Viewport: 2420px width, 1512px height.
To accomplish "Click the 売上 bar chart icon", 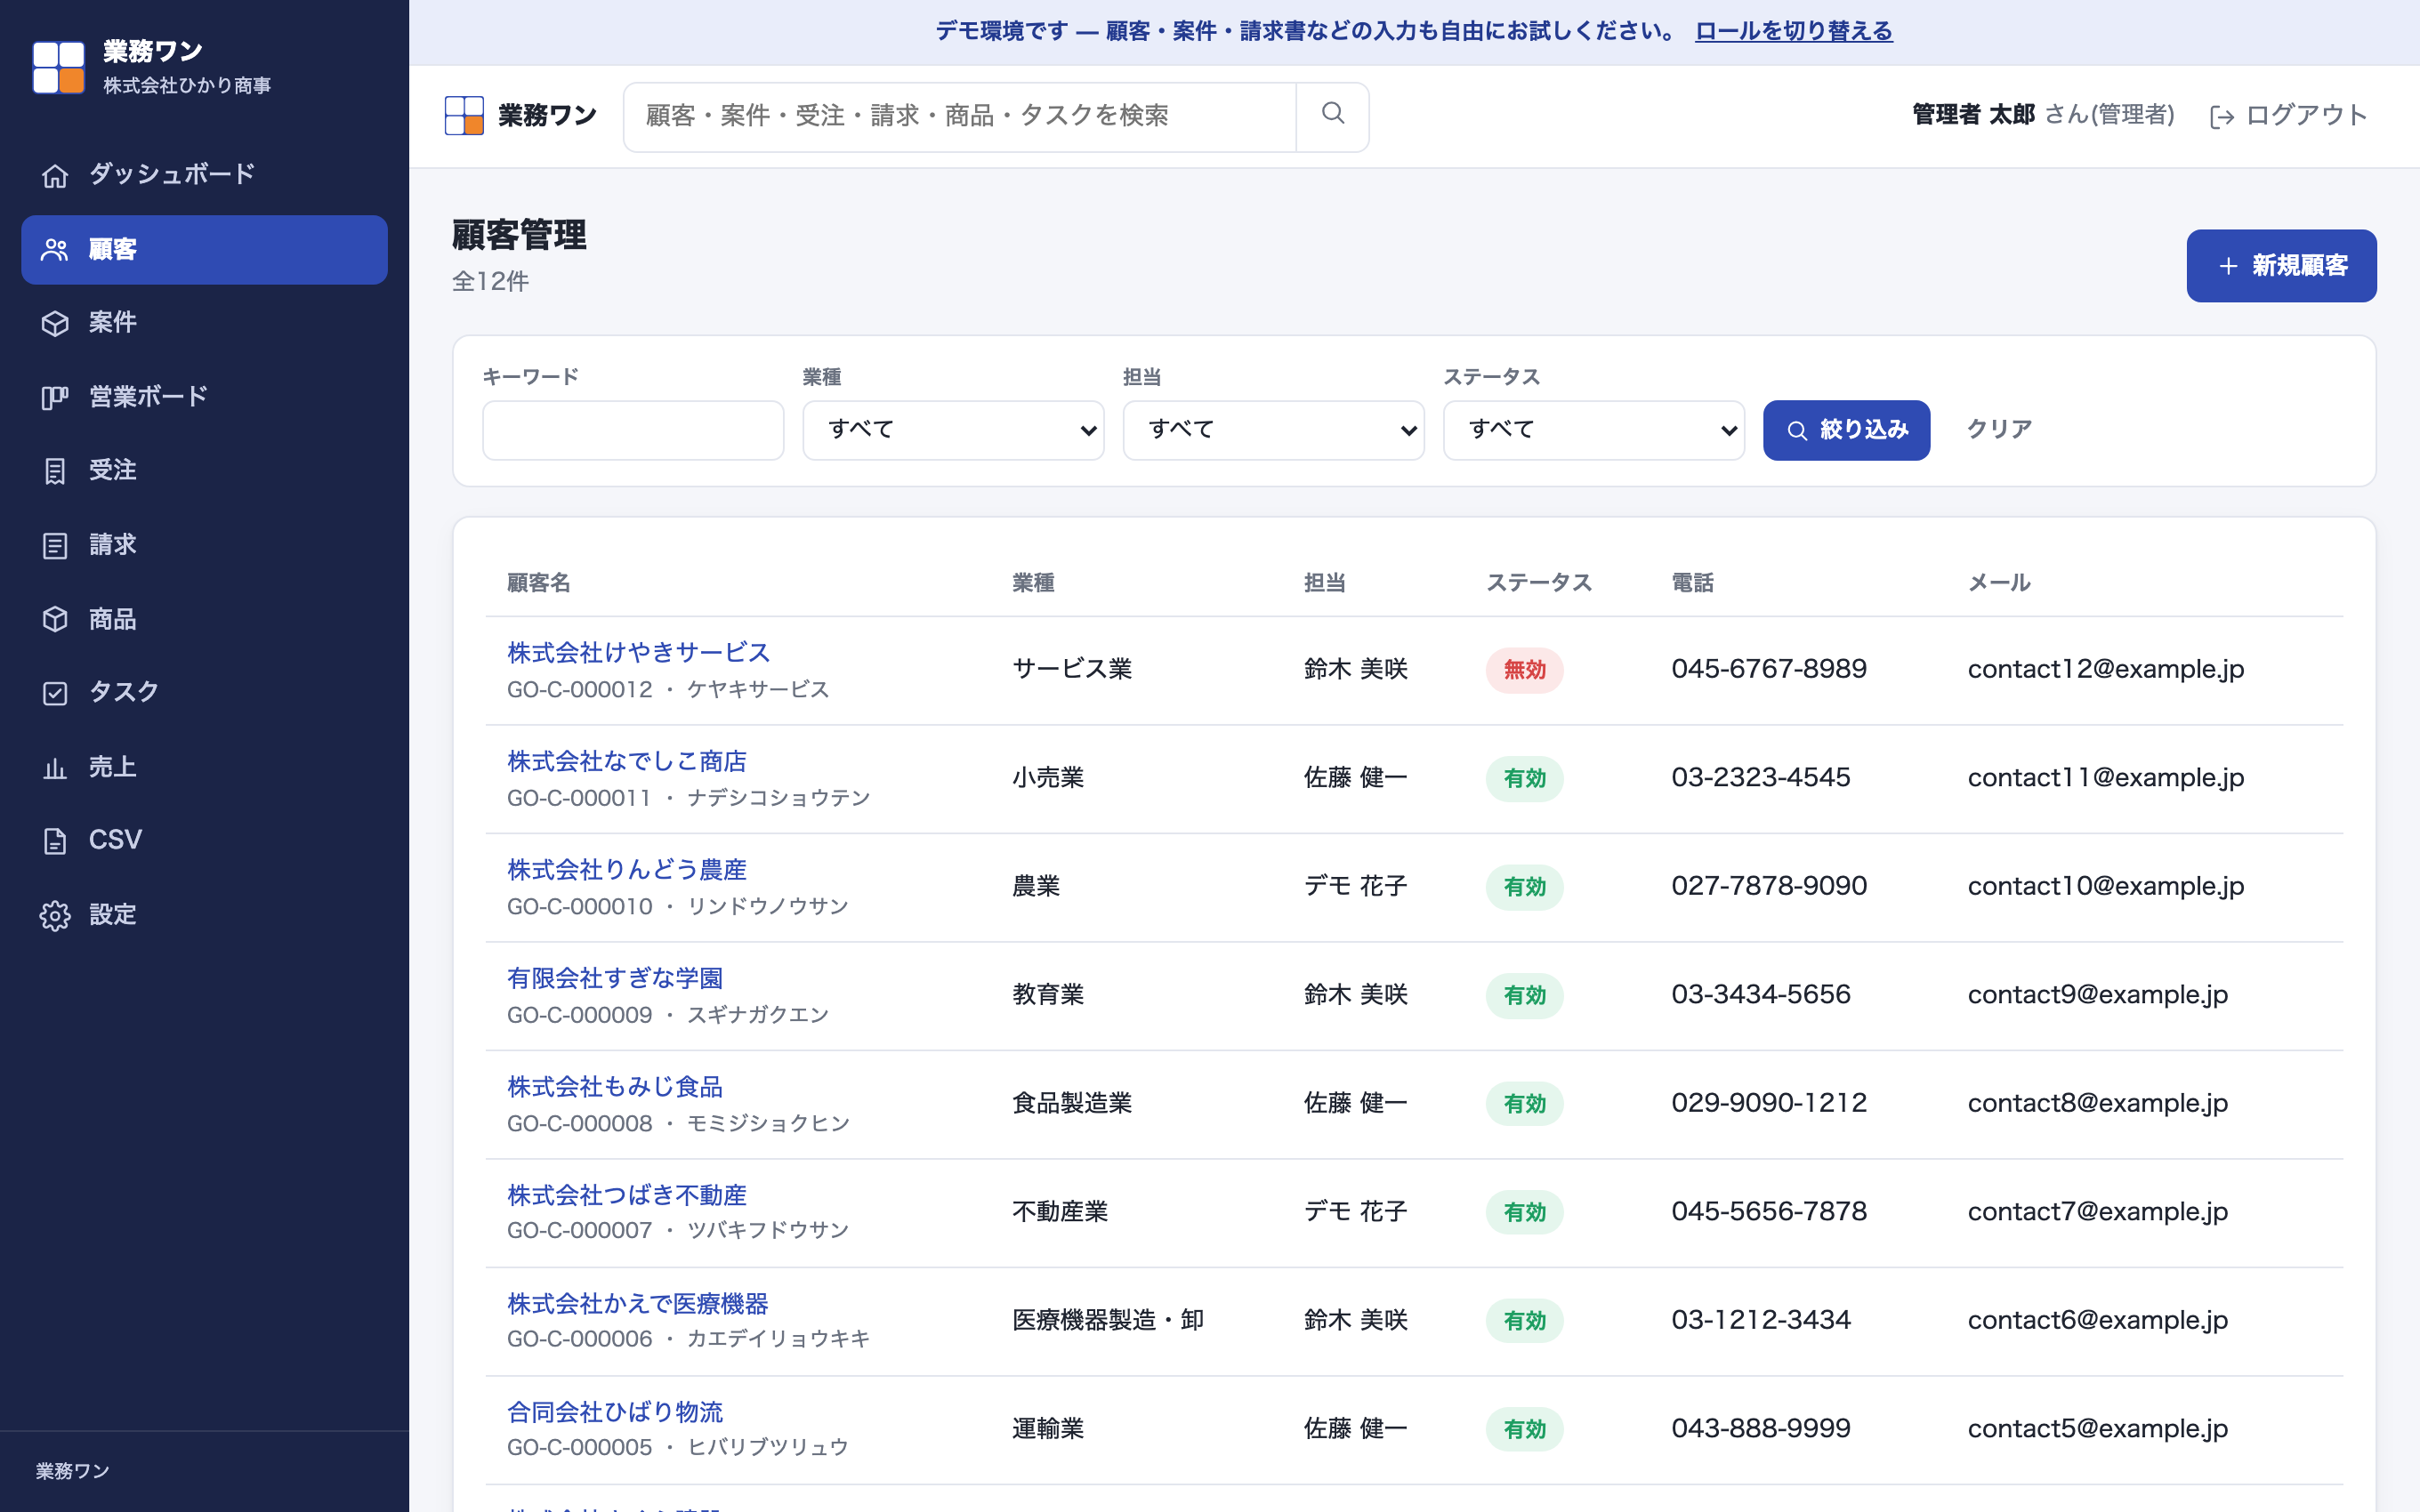I will (55, 767).
